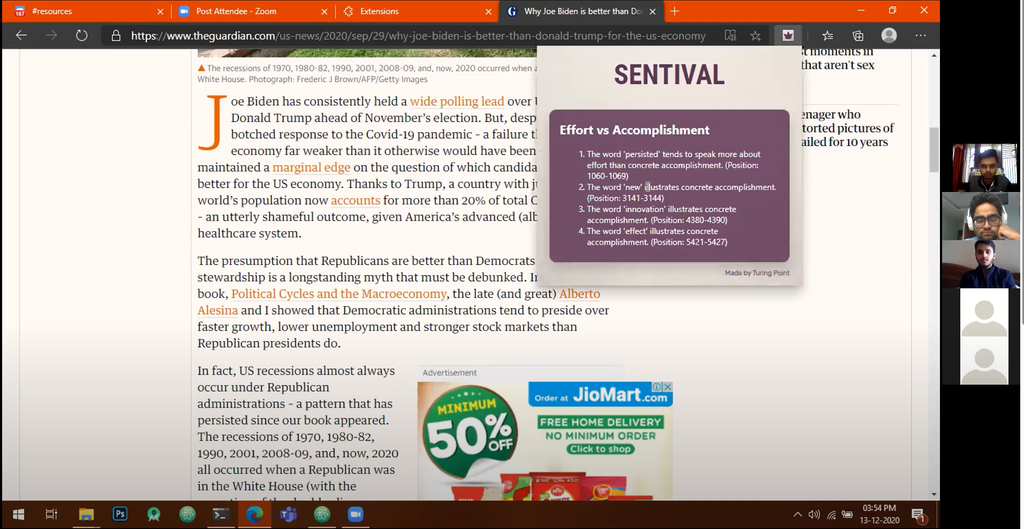The height and width of the screenshot is (529, 1024).
Task: Open the notification center icon
Action: [918, 515]
